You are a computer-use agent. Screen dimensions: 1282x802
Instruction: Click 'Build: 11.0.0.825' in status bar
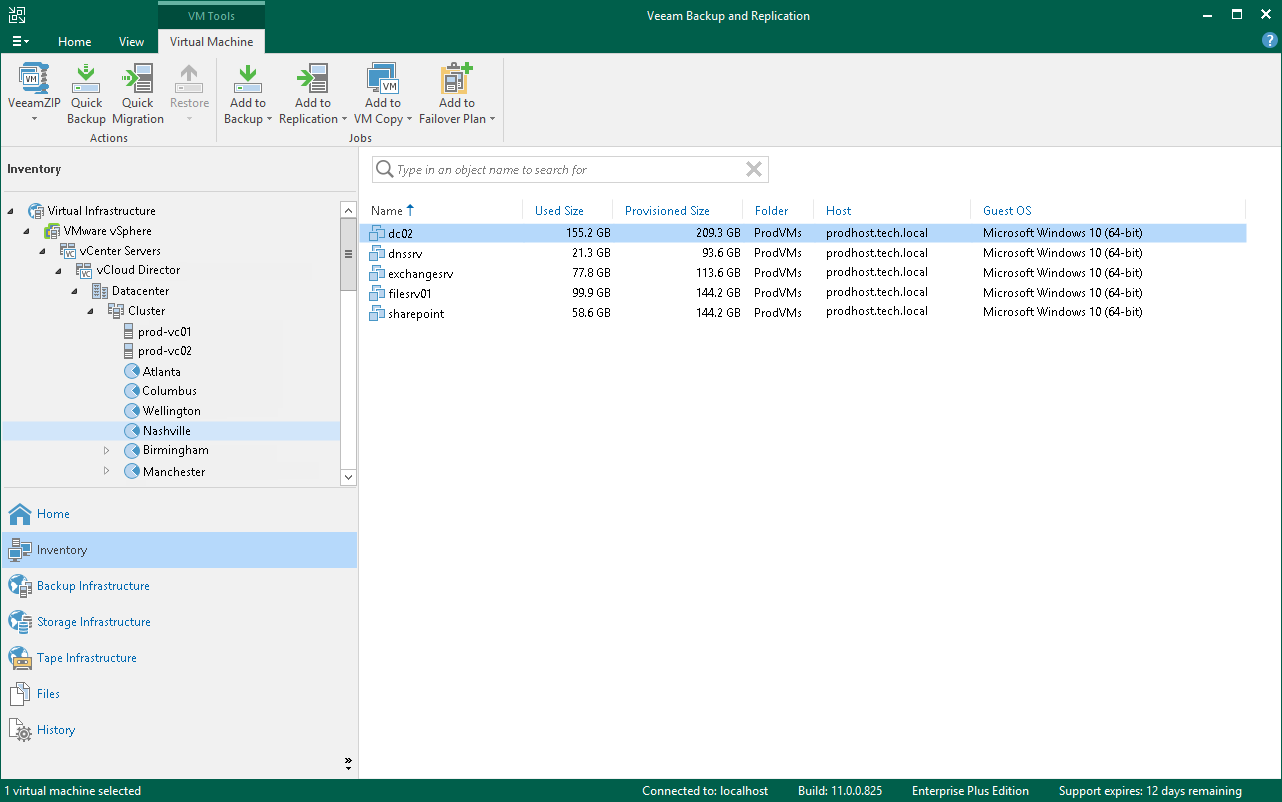(840, 791)
